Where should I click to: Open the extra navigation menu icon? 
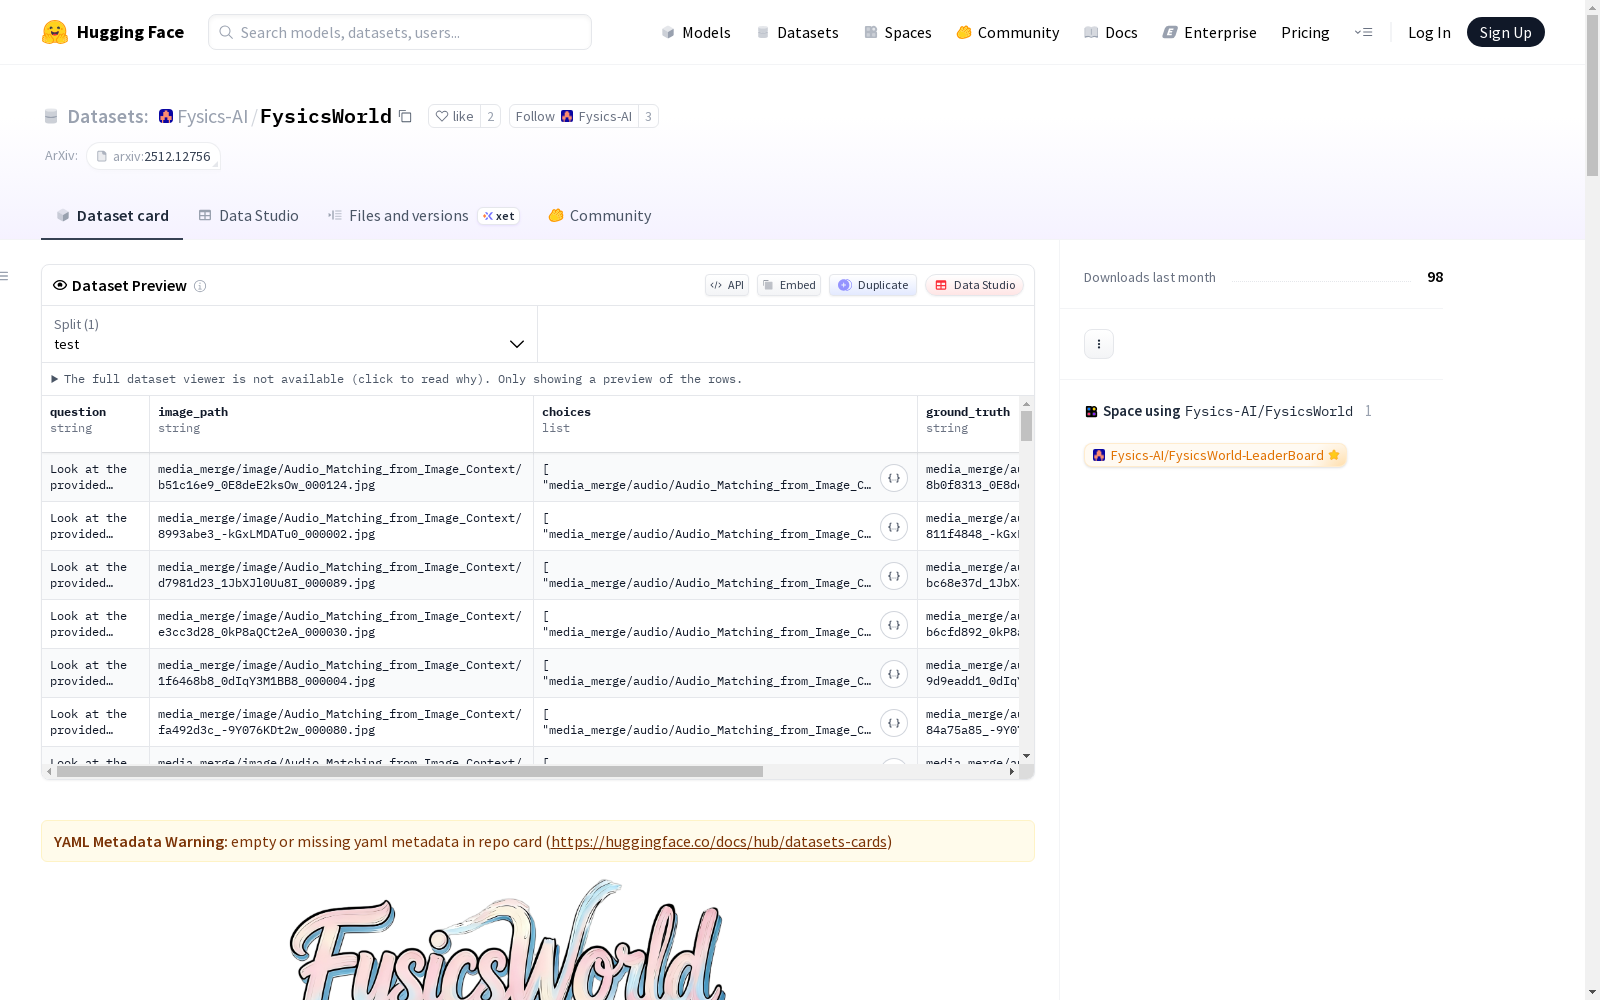[1363, 32]
